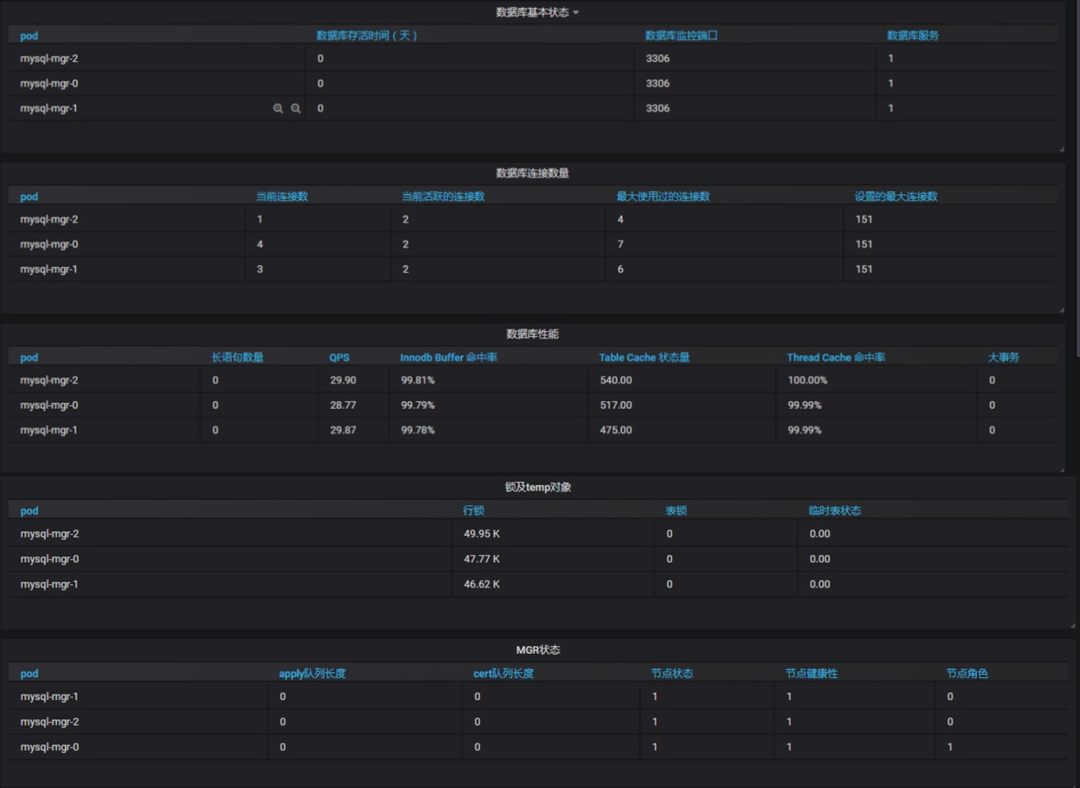
Task: Click resize handle of 数据库连接数量 panel
Action: pos(1061,309)
